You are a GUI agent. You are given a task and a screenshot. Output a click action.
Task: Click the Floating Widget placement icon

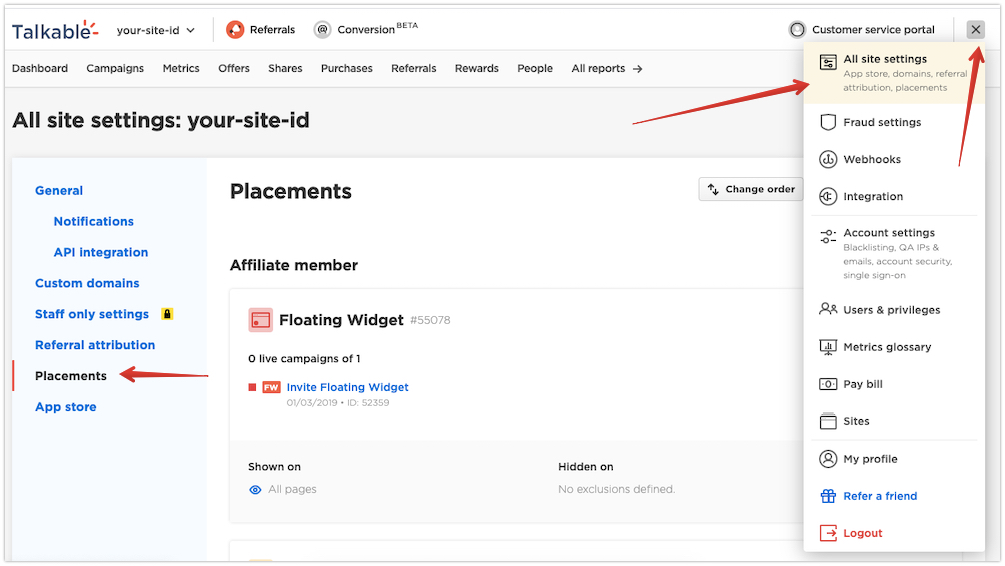[x=260, y=320]
